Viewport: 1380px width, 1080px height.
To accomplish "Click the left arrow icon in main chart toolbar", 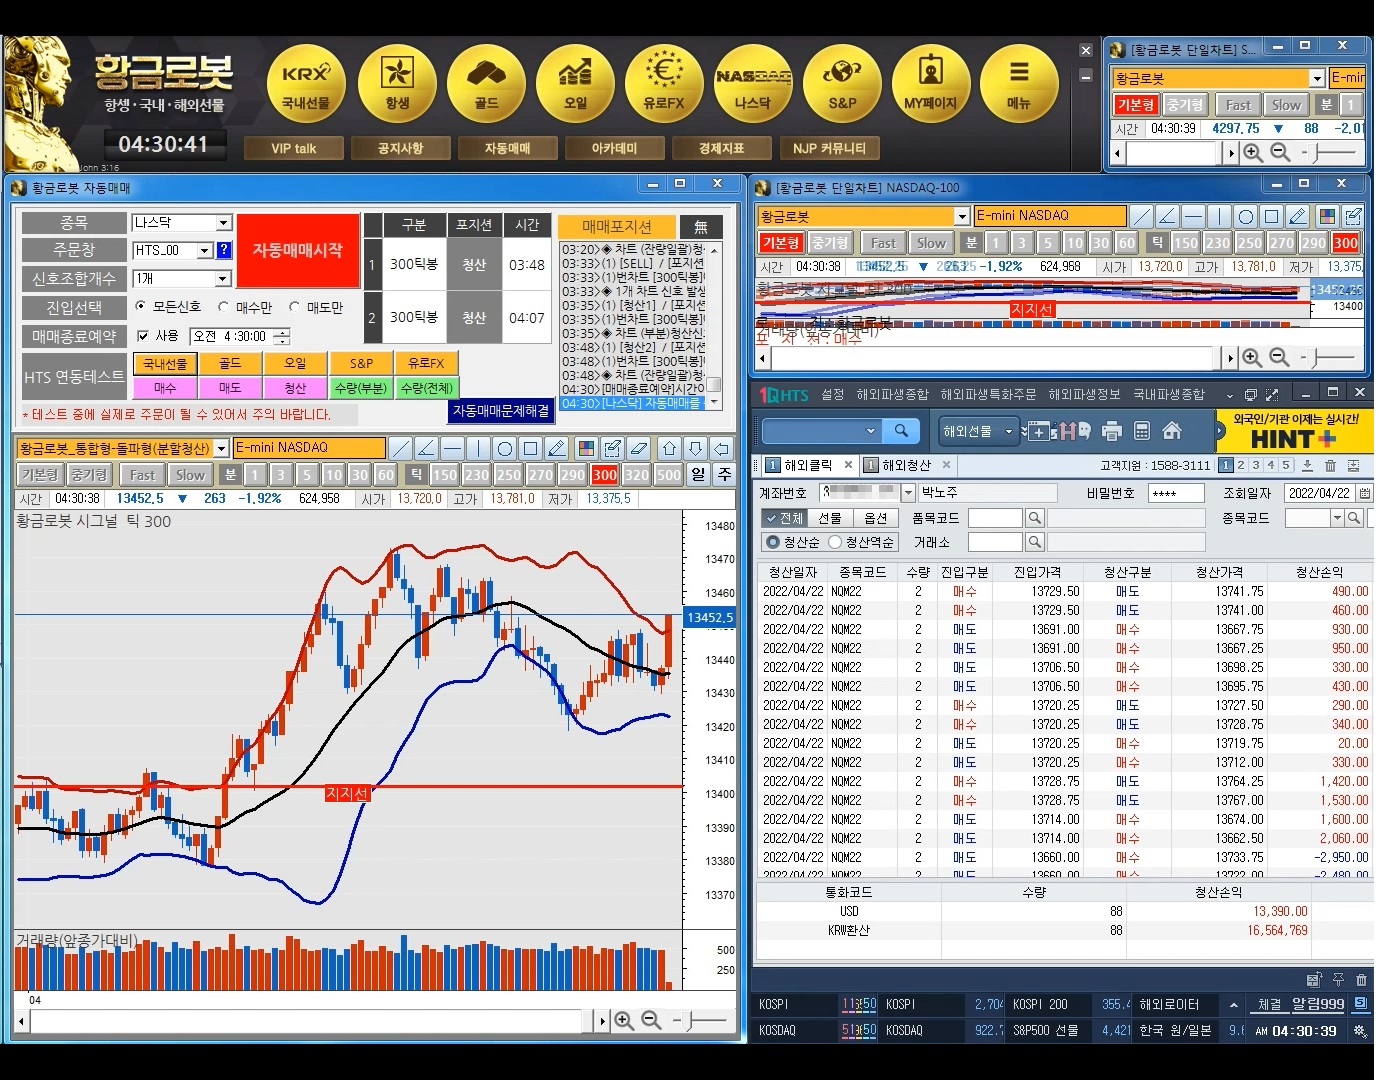I will pos(721,448).
